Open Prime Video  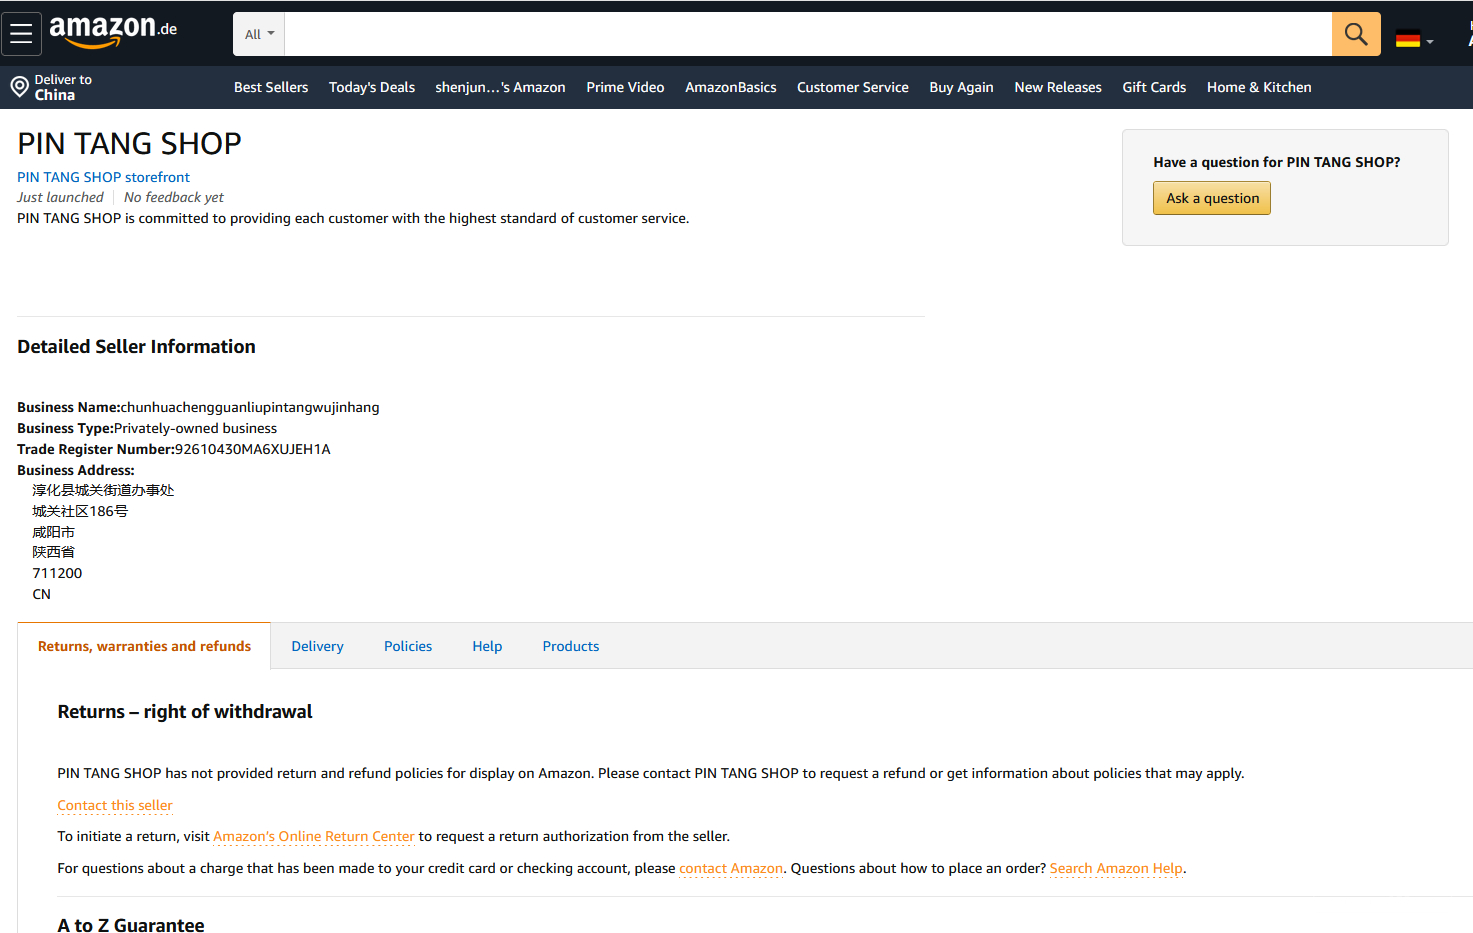pos(625,87)
